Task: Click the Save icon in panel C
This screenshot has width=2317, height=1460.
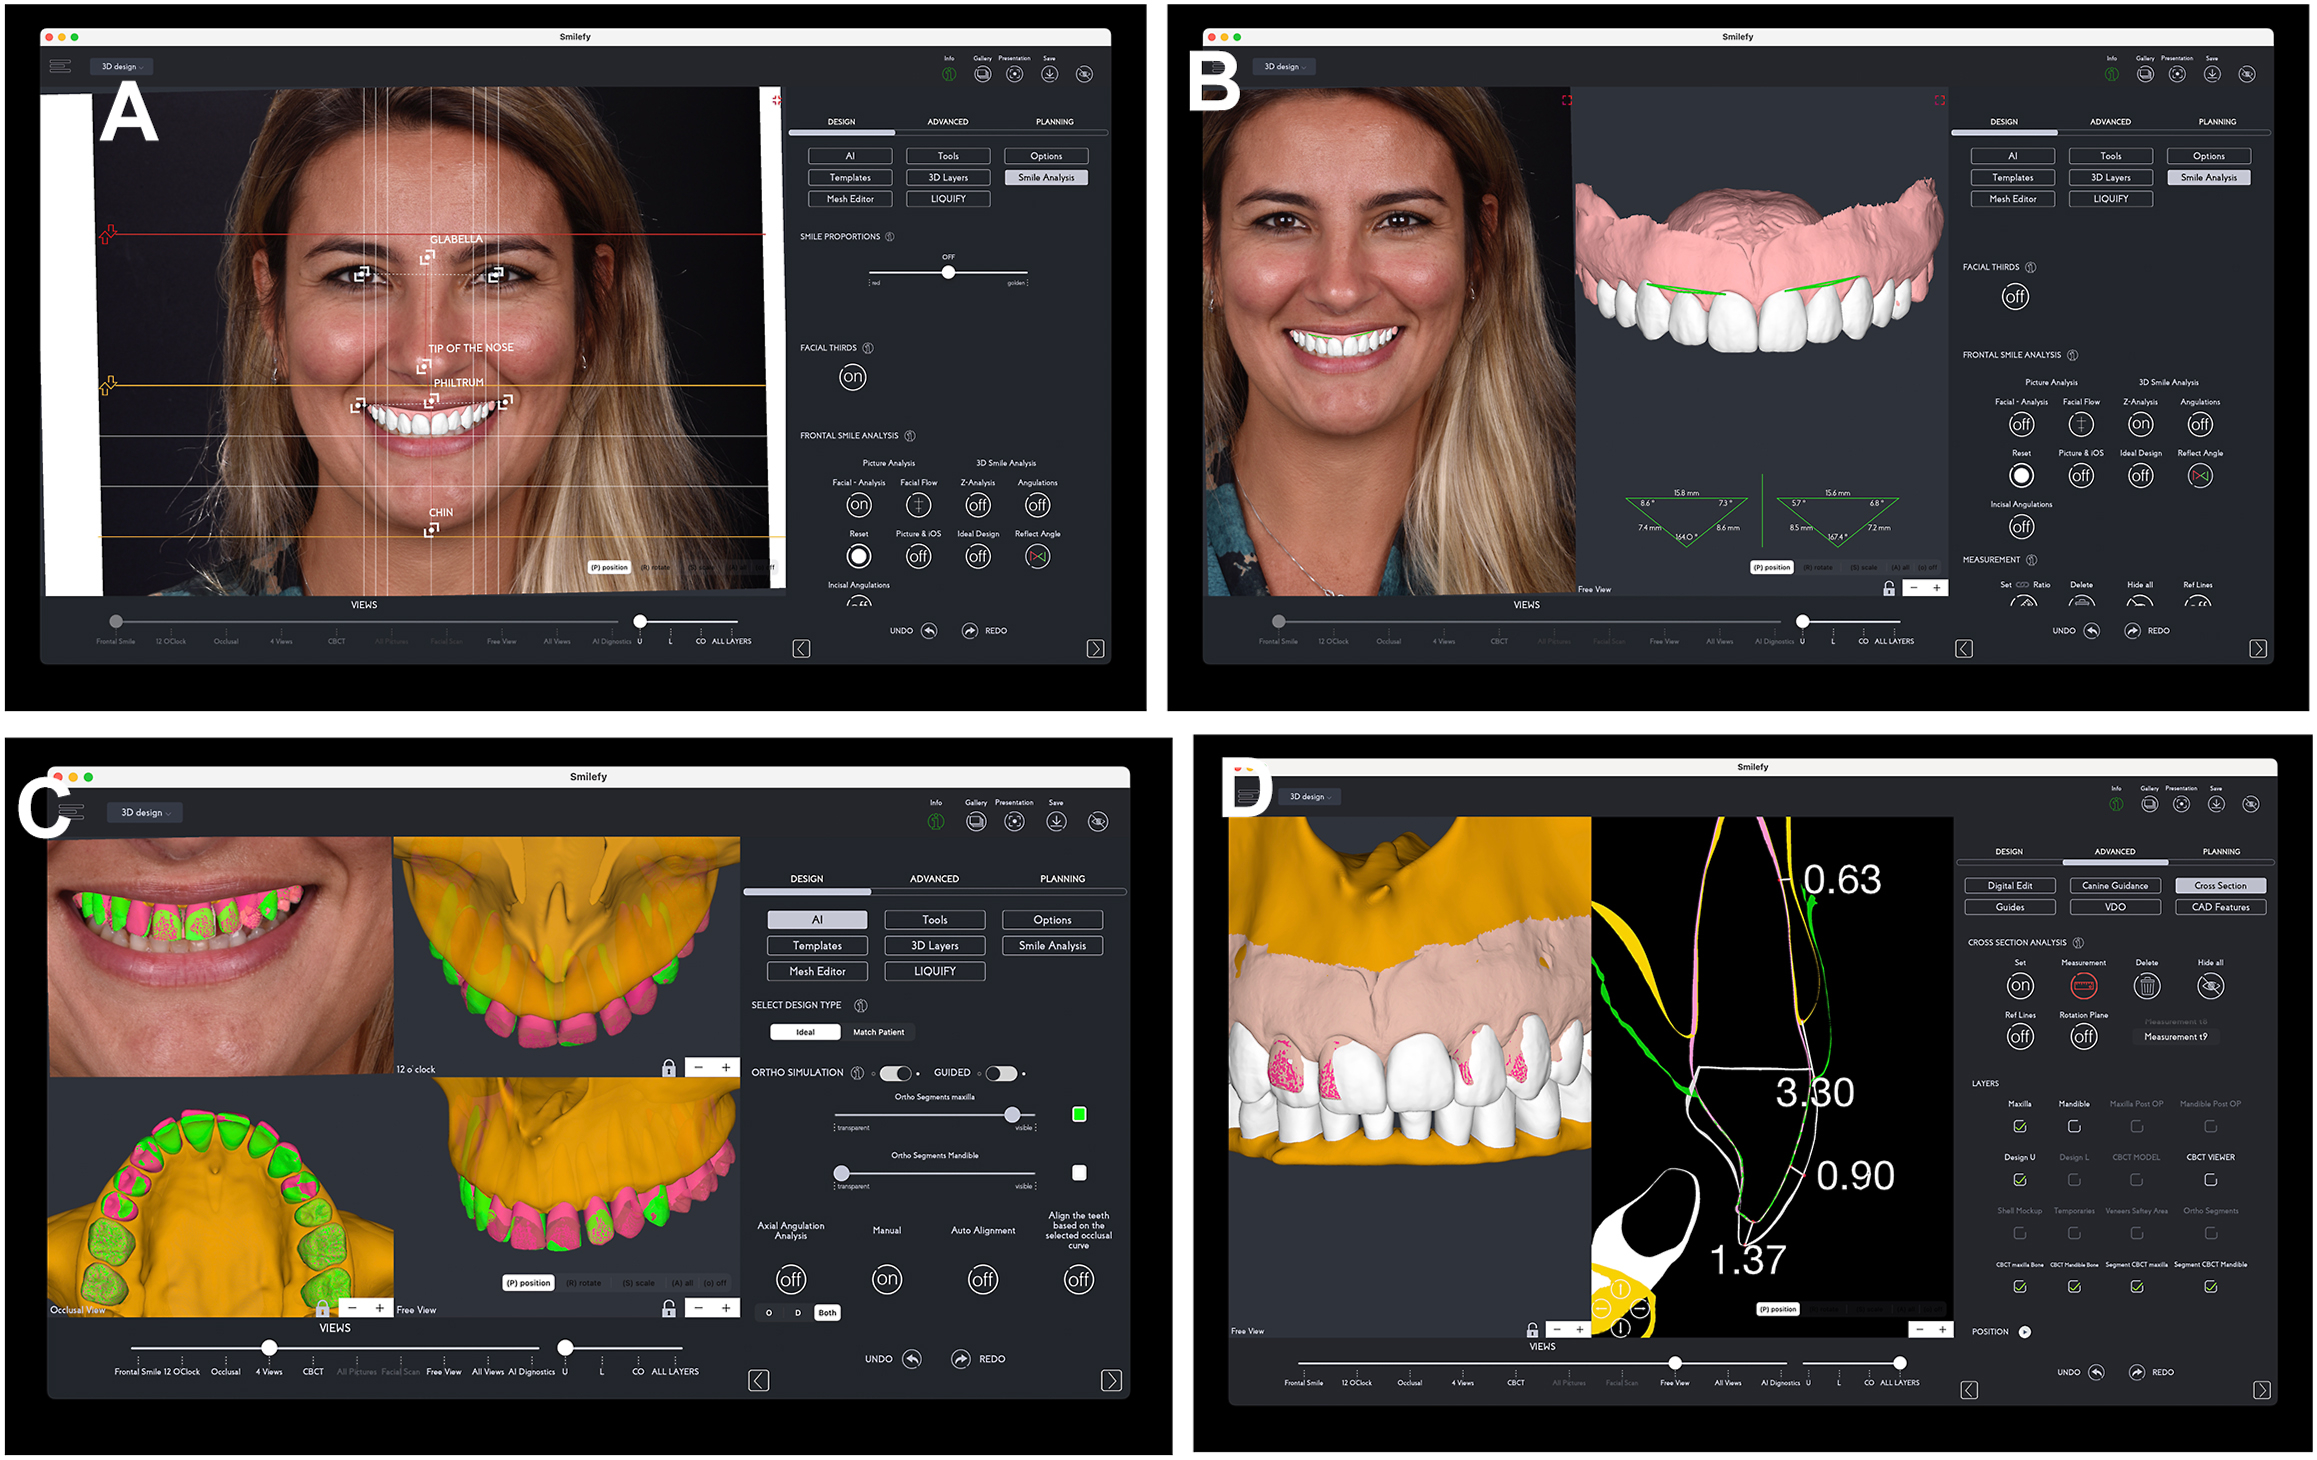Action: tap(1056, 821)
